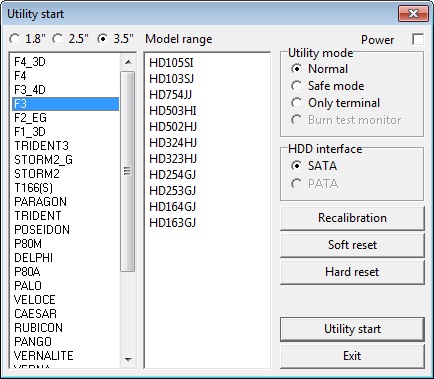Pick model HD163GJ
Image resolution: width=434 pixels, height=379 pixels.
click(x=173, y=223)
